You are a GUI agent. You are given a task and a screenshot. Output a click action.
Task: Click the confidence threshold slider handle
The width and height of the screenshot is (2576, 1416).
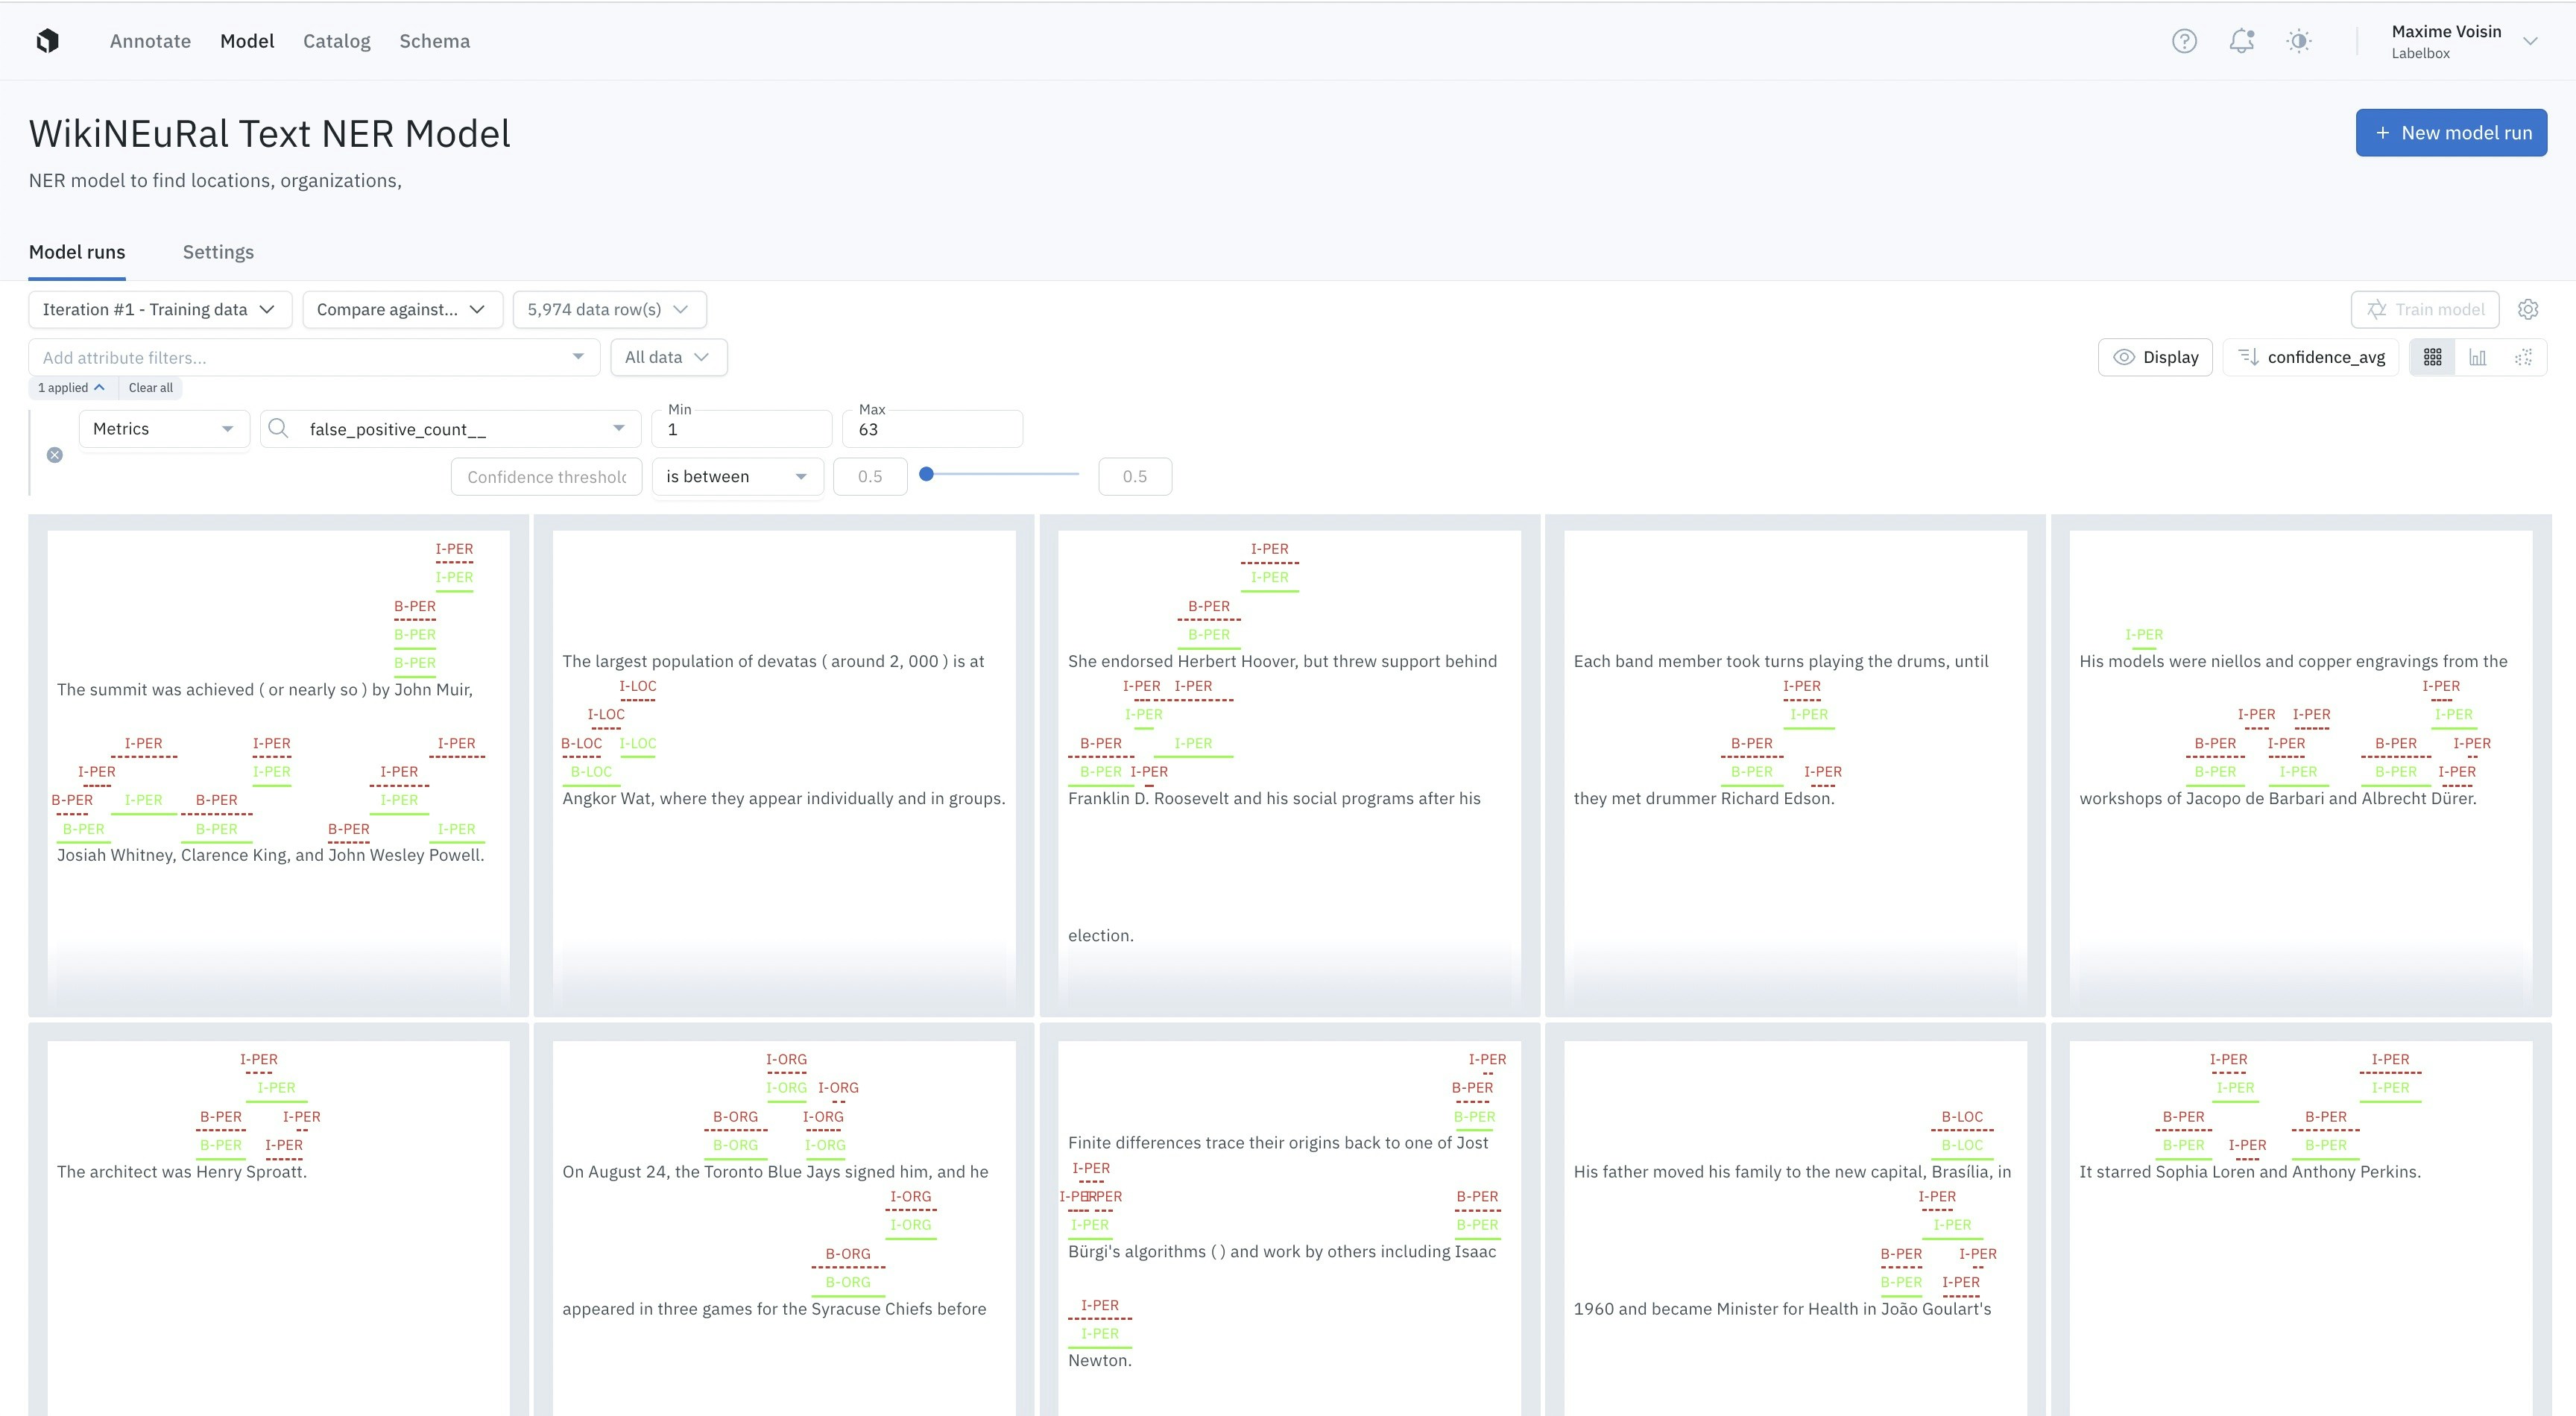926,474
